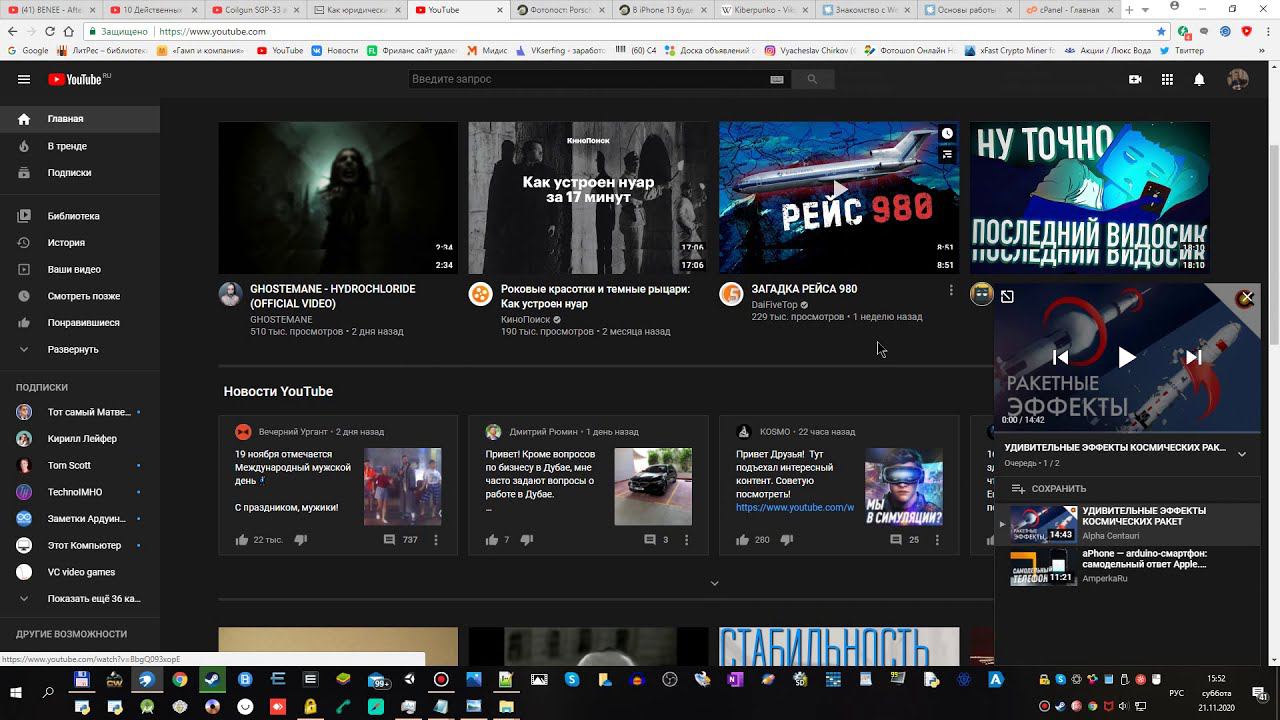Open Понравившиеся playlist
The image size is (1280, 720).
coord(80,323)
